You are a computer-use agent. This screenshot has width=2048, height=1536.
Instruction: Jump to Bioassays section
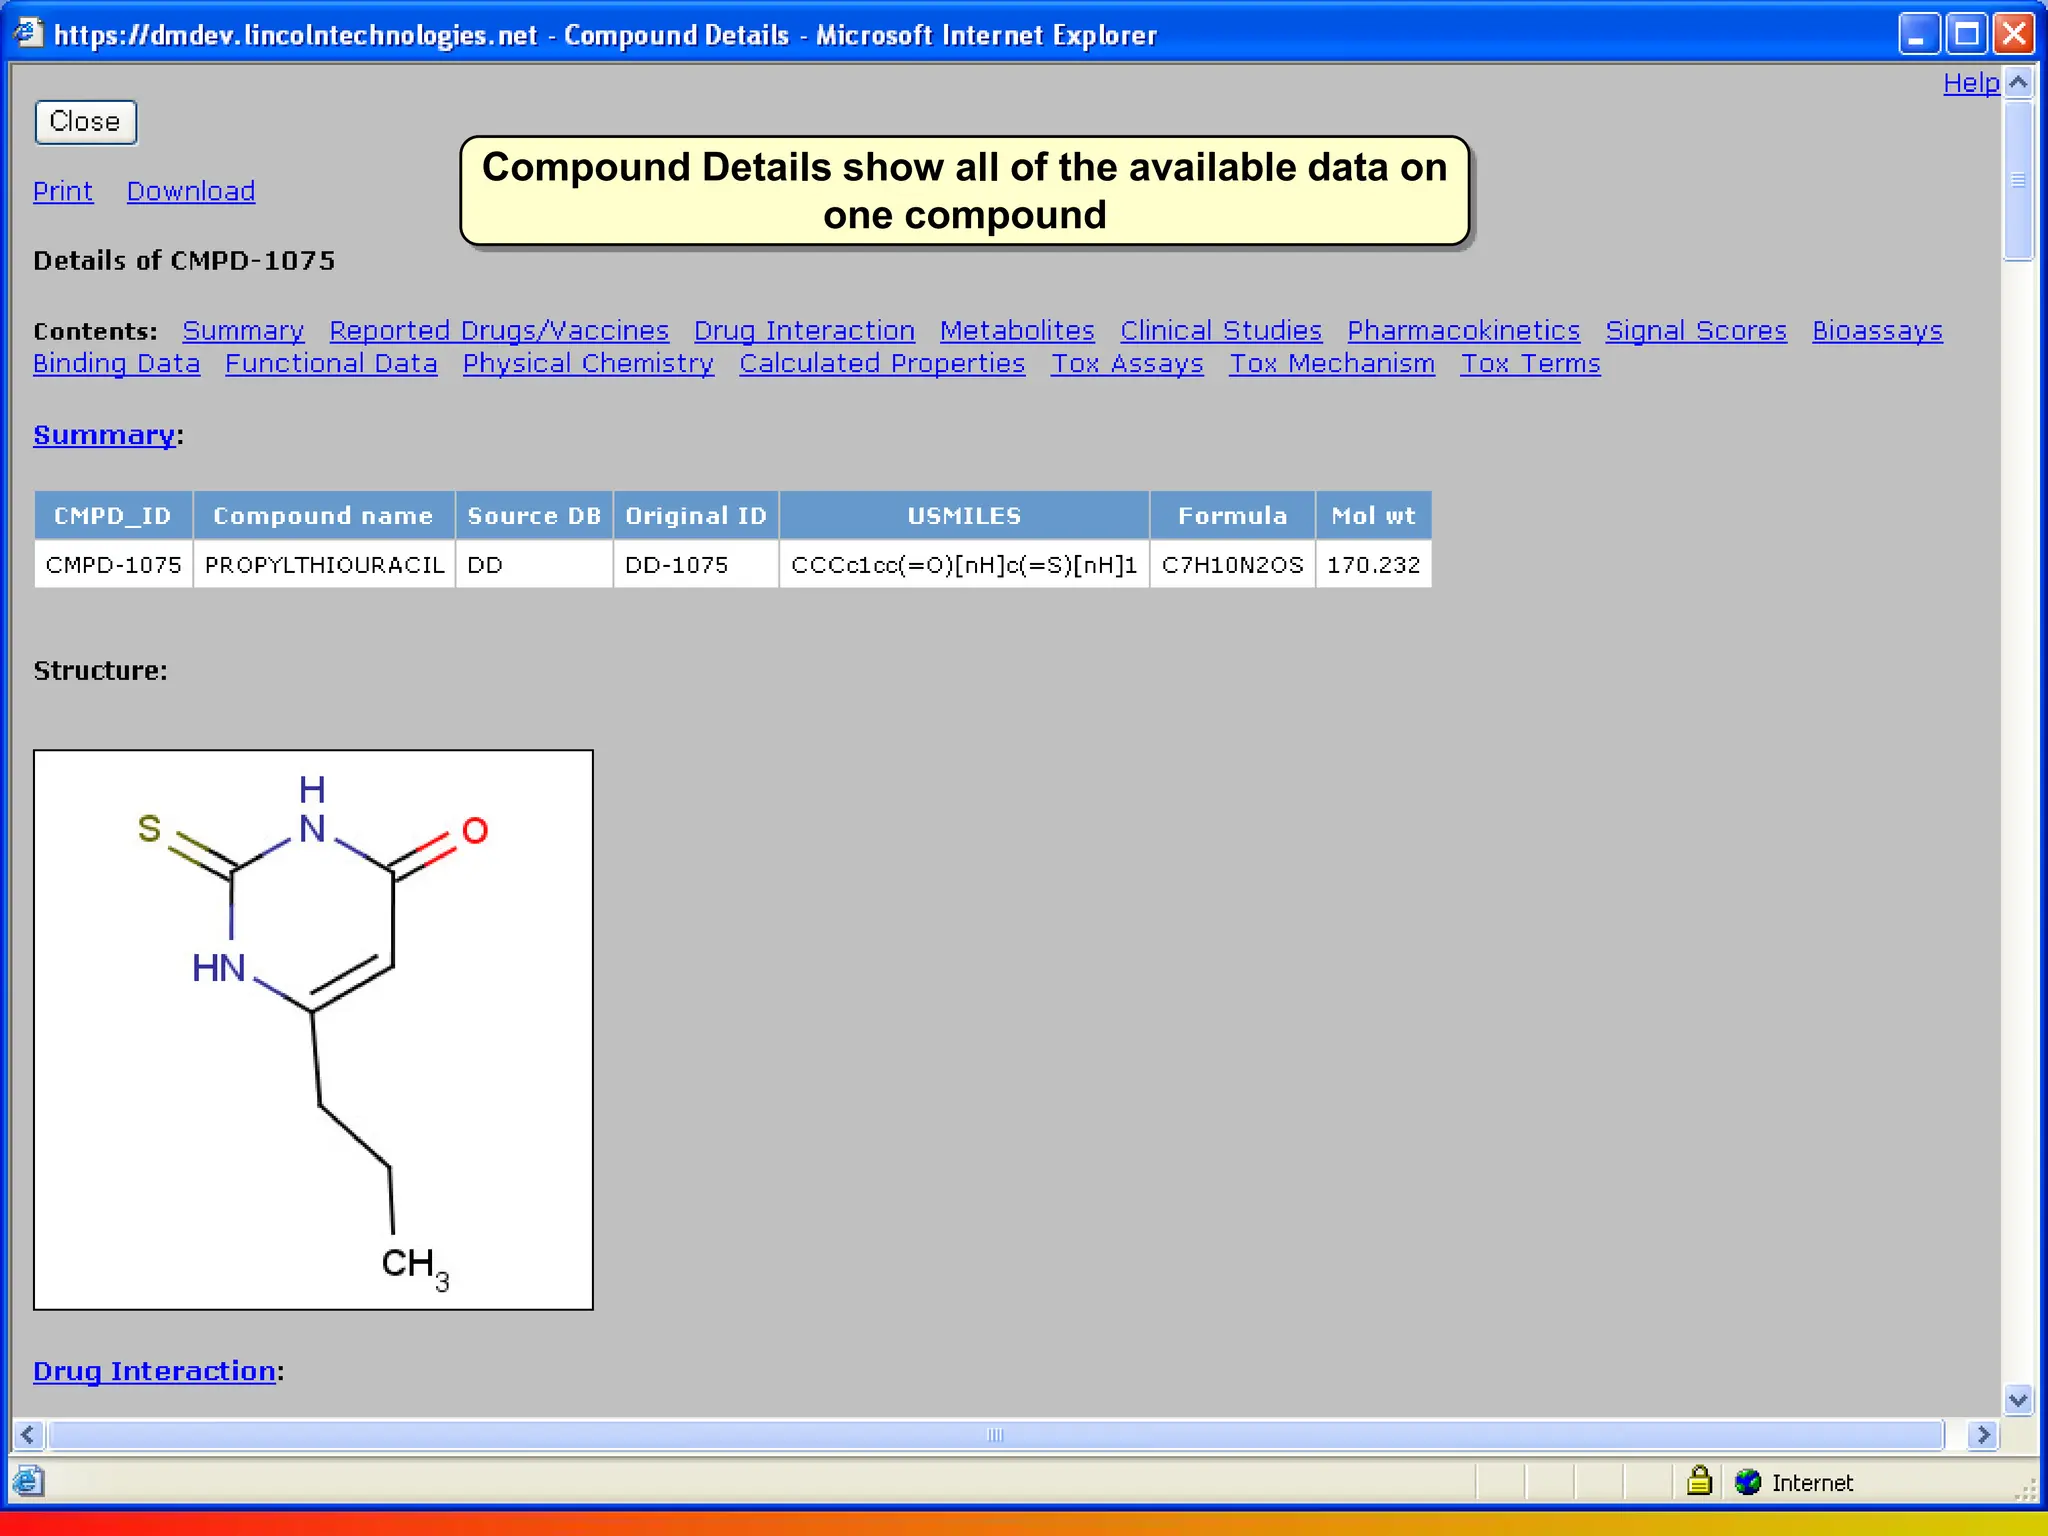(1877, 331)
